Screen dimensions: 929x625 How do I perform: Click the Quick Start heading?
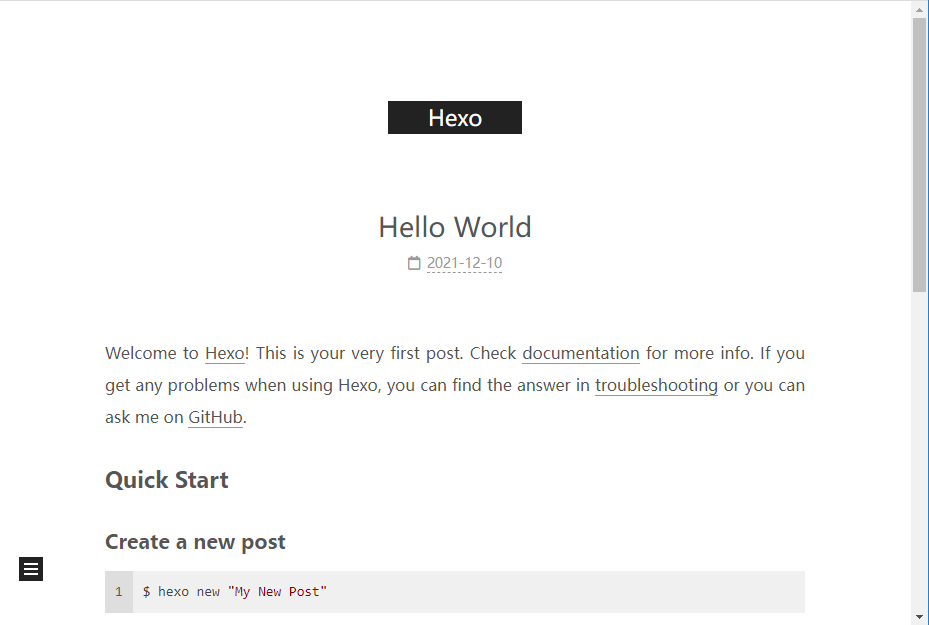(166, 480)
